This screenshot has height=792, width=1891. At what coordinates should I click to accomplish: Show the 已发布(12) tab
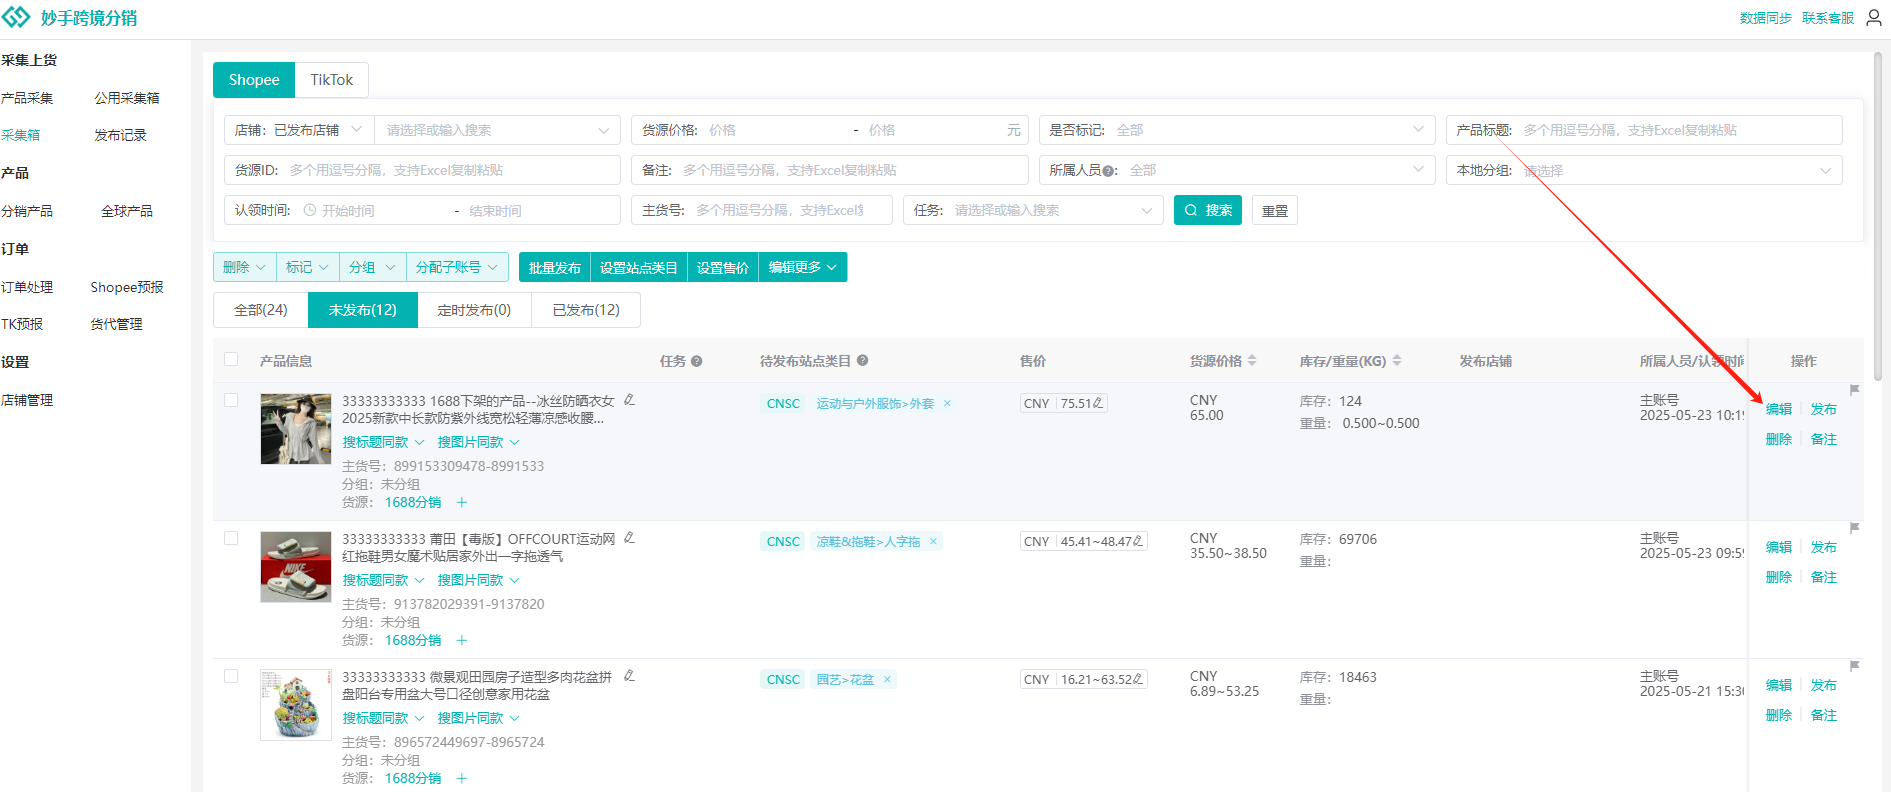[586, 310]
